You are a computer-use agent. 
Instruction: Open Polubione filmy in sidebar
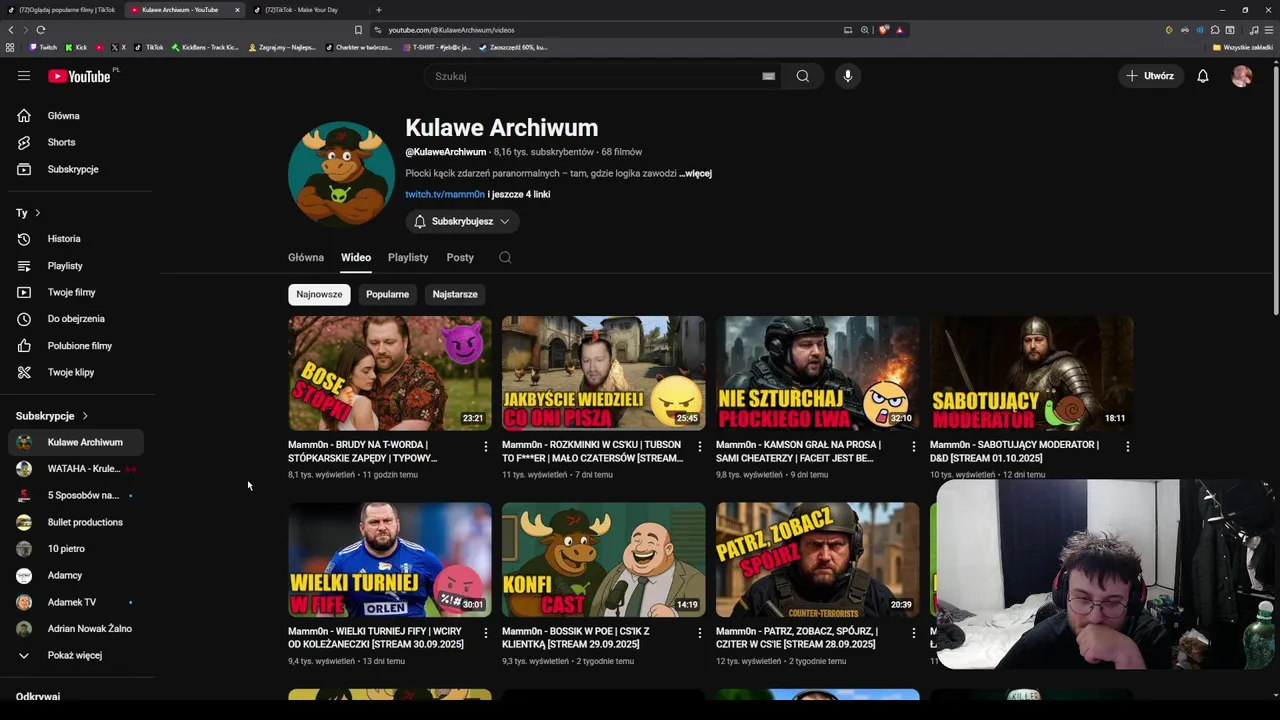tap(76, 346)
